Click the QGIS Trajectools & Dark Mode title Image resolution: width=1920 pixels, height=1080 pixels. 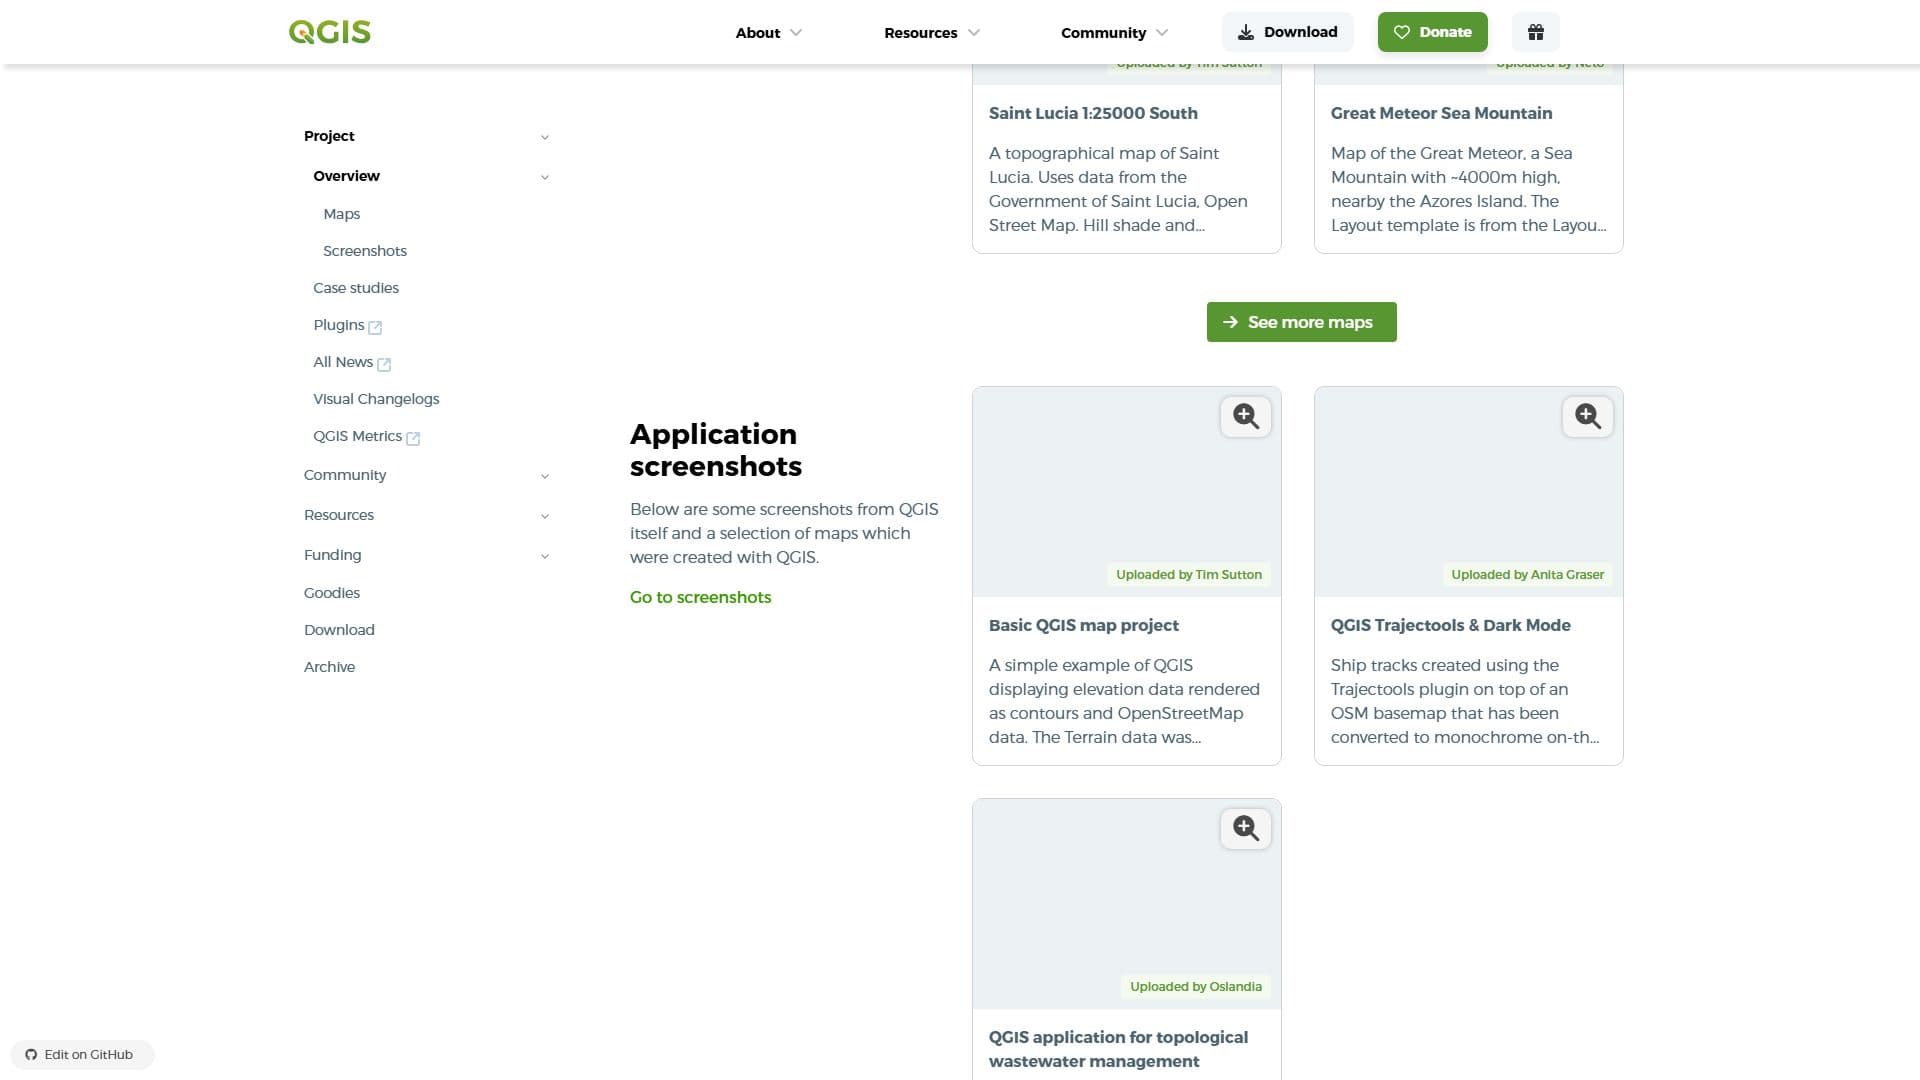coord(1451,625)
